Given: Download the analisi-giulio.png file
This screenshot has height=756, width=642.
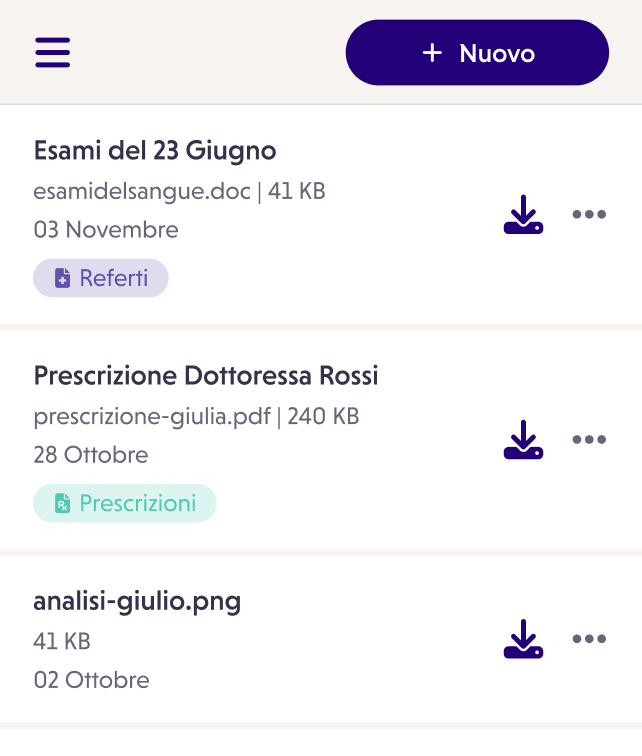Looking at the screenshot, I should click(x=523, y=640).
